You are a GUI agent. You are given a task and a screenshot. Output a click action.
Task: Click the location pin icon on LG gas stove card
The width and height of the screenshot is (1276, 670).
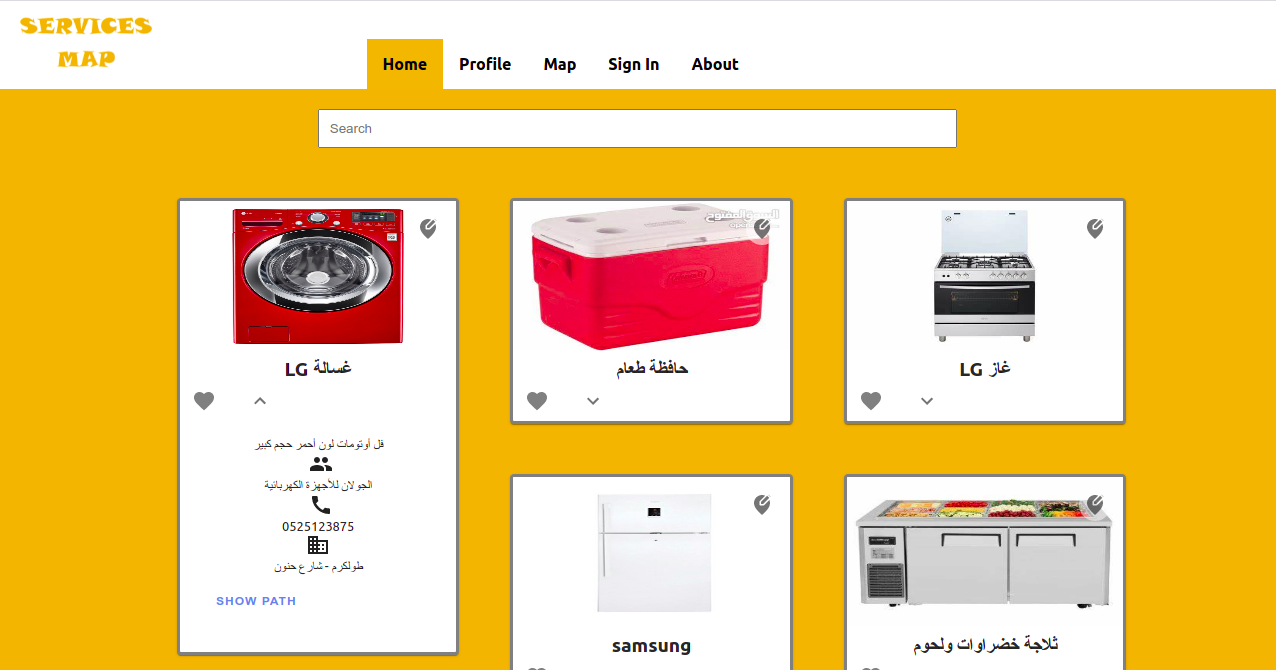1095,228
